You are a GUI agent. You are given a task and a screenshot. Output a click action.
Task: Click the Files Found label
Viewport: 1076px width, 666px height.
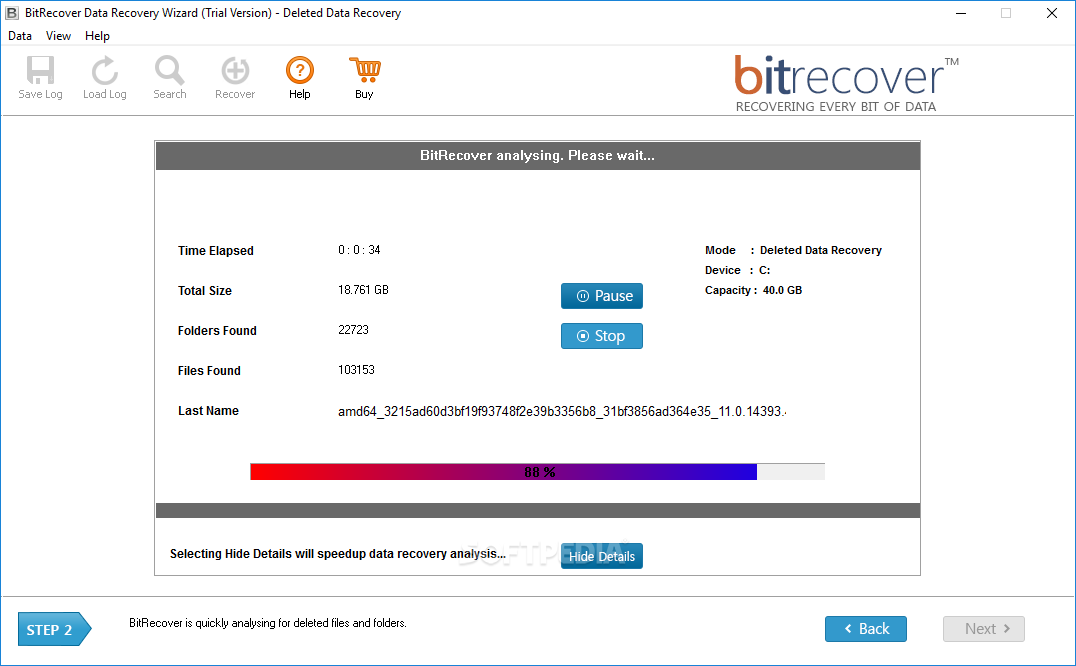click(209, 371)
